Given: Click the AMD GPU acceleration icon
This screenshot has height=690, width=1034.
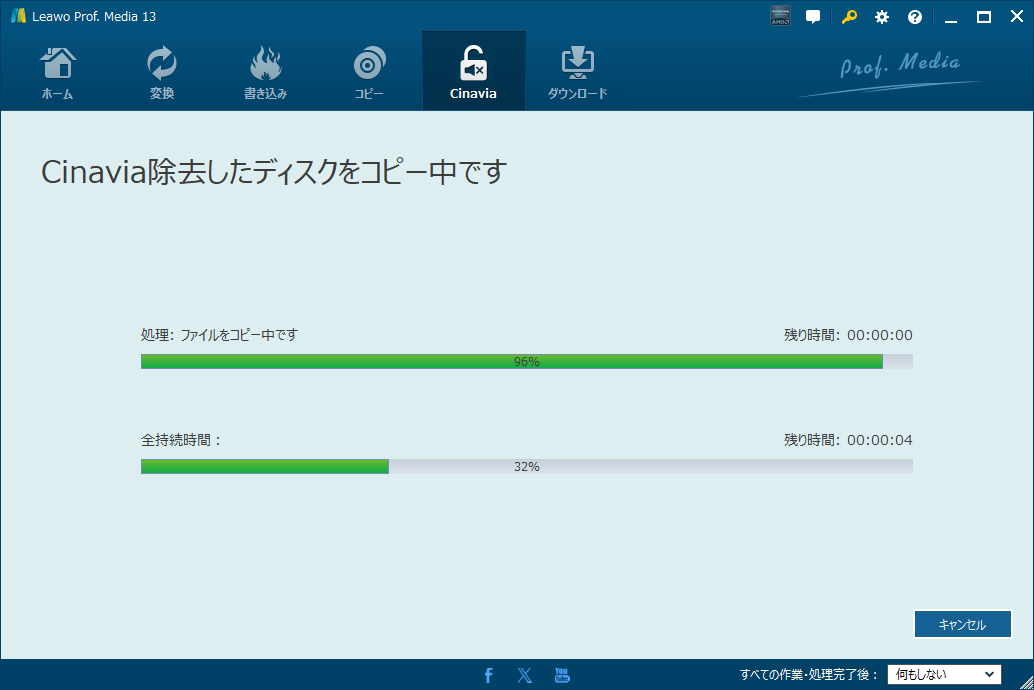Looking at the screenshot, I should tap(780, 16).
